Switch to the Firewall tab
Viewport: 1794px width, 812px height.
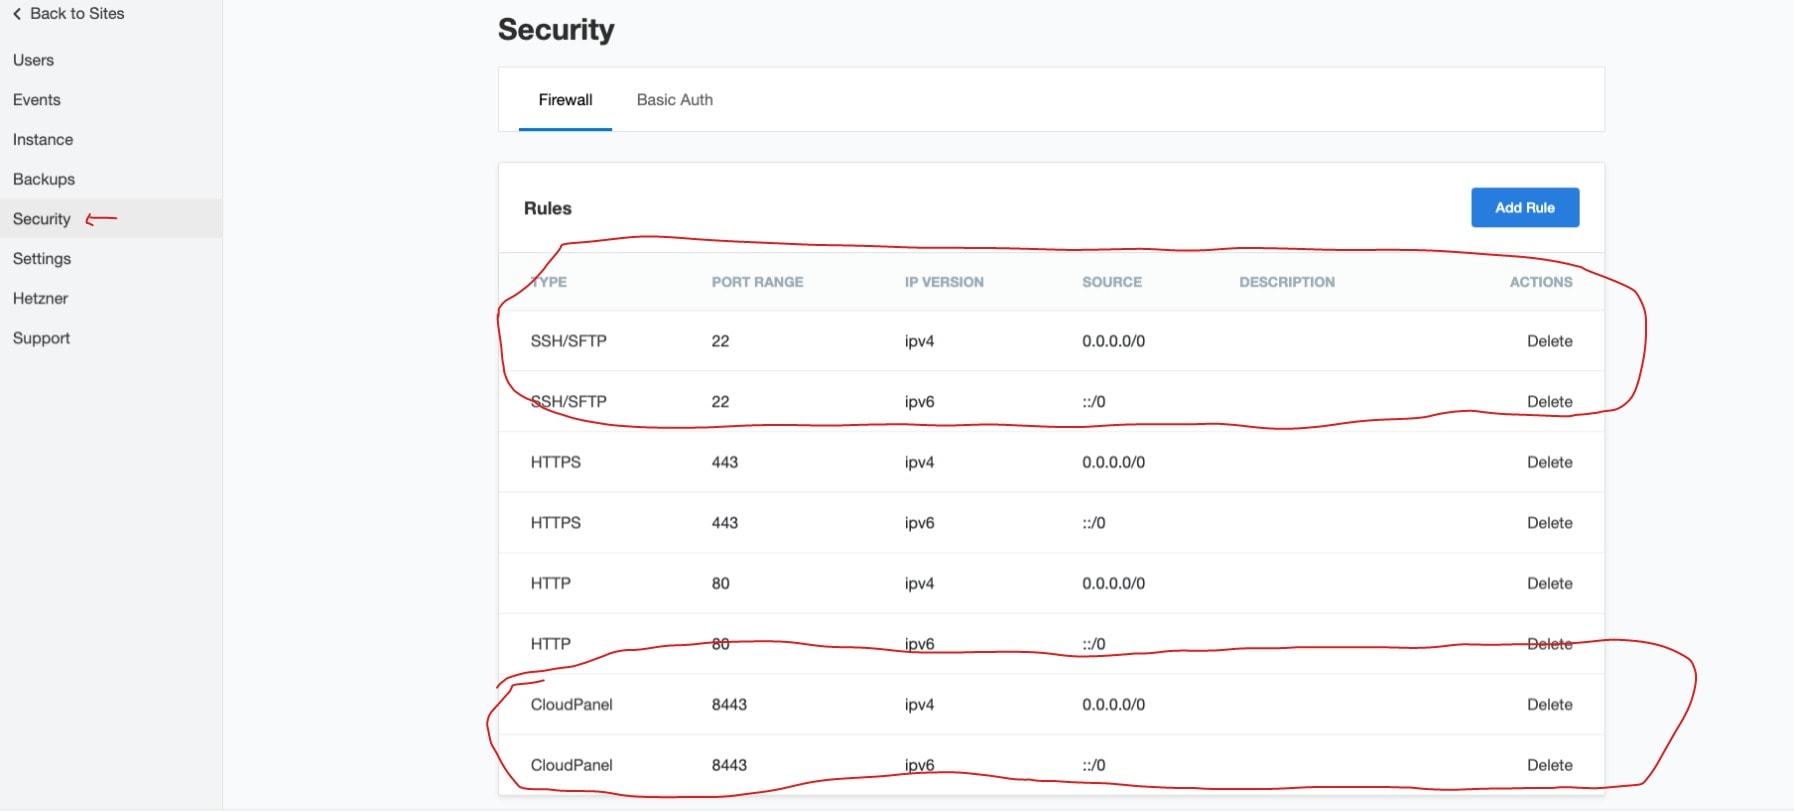[x=565, y=100]
